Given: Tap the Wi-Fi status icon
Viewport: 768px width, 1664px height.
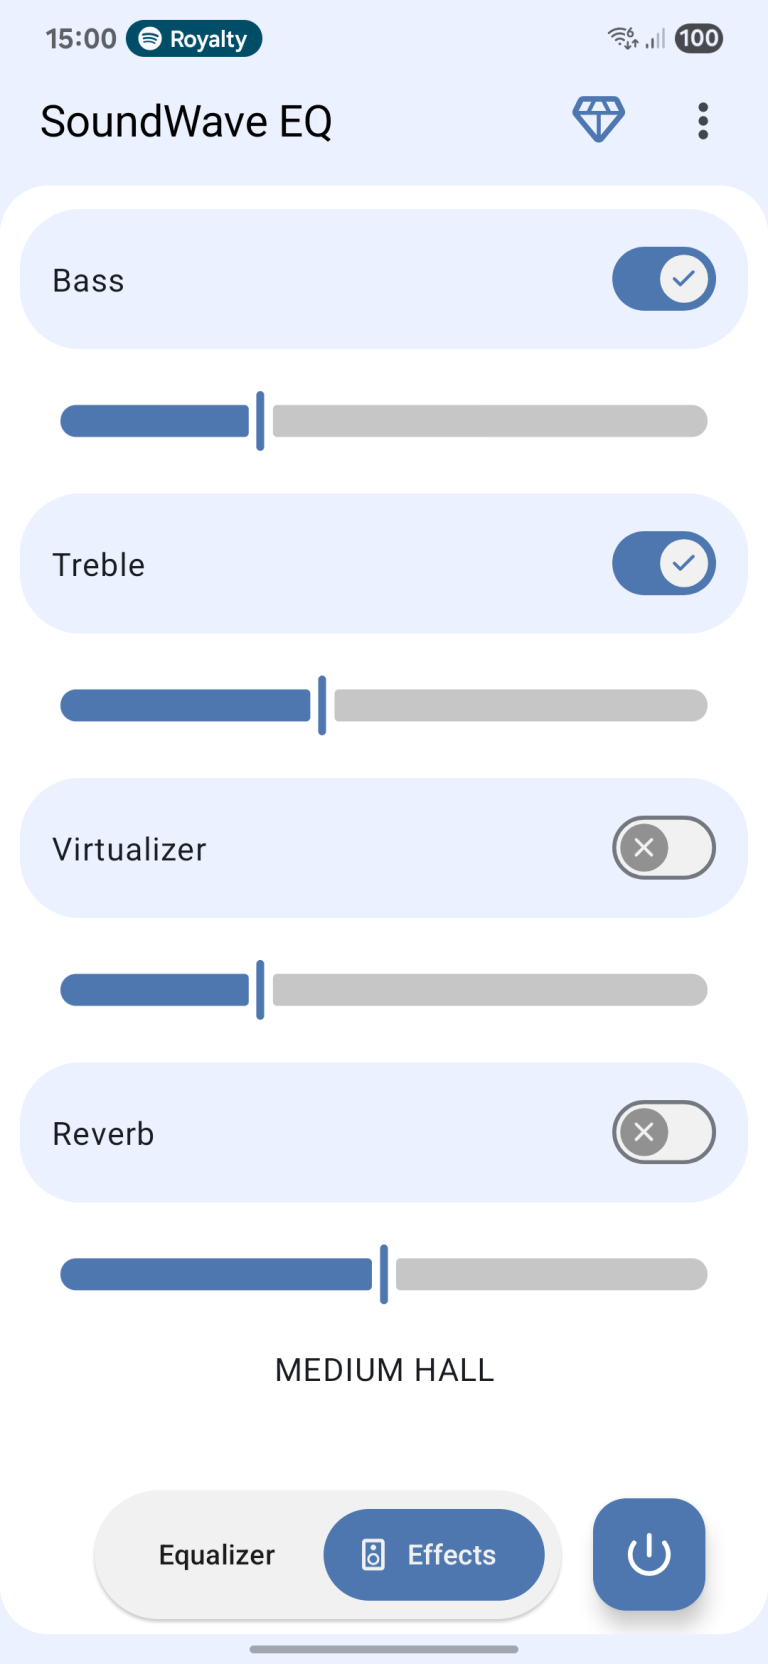Looking at the screenshot, I should [622, 39].
